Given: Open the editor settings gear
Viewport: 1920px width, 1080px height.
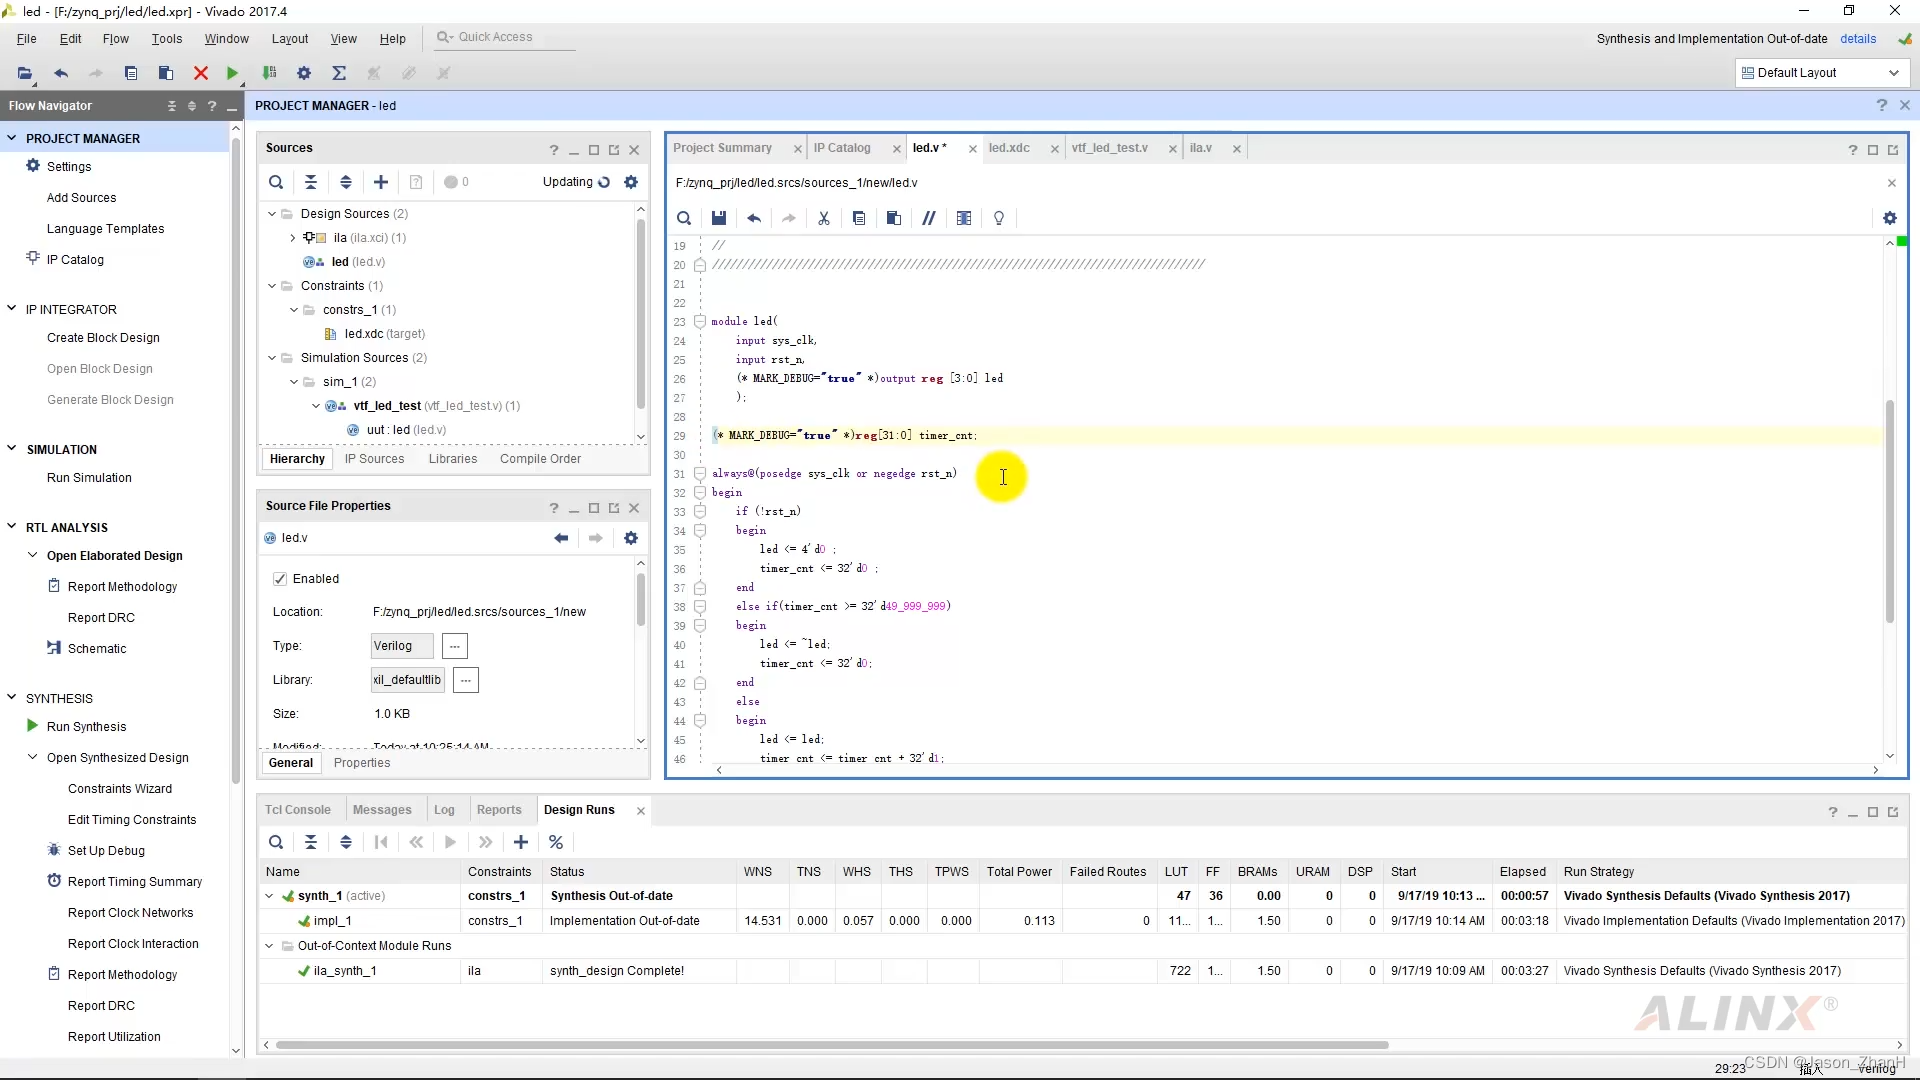Looking at the screenshot, I should [x=1889, y=218].
